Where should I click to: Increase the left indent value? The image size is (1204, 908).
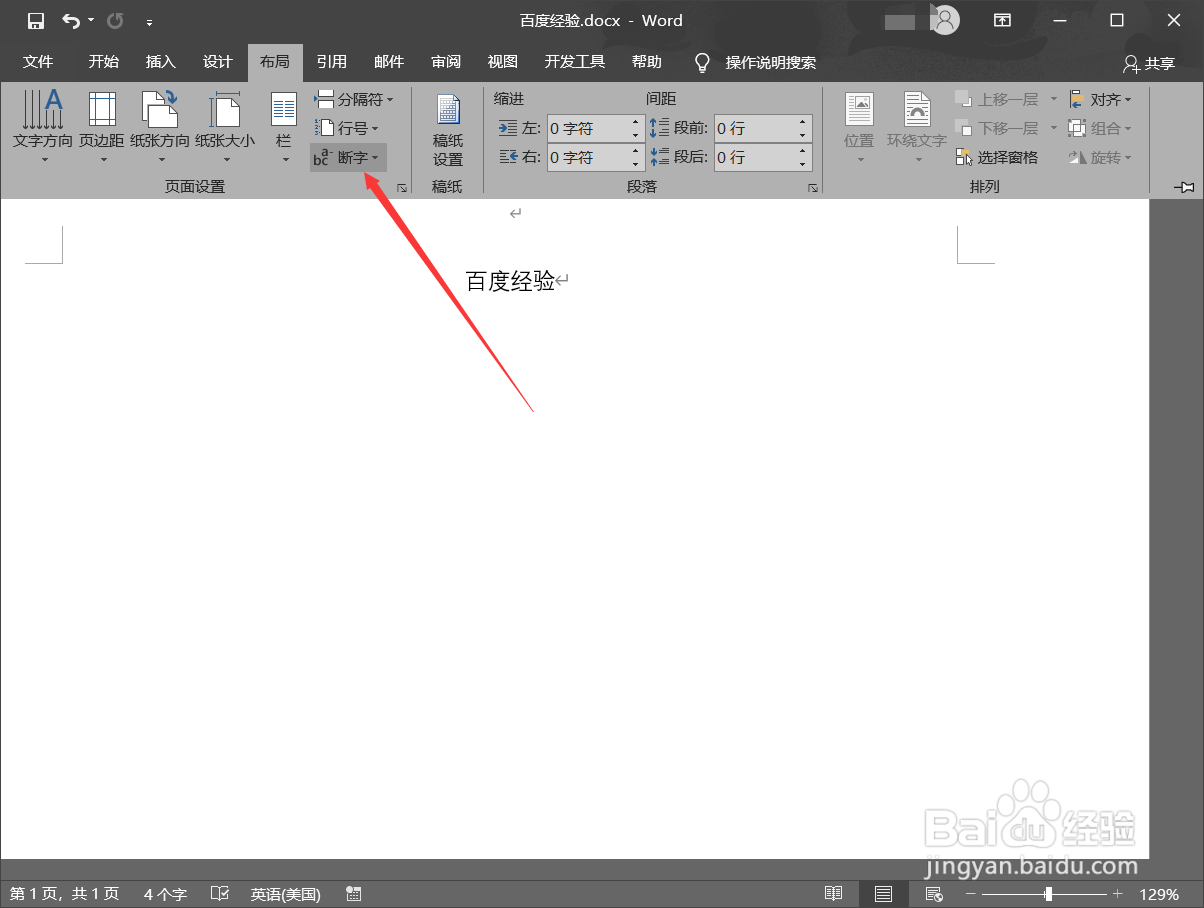[x=635, y=122]
